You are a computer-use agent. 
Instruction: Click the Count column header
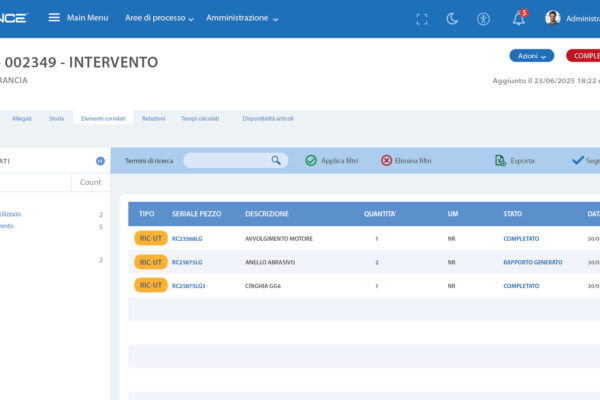point(90,182)
